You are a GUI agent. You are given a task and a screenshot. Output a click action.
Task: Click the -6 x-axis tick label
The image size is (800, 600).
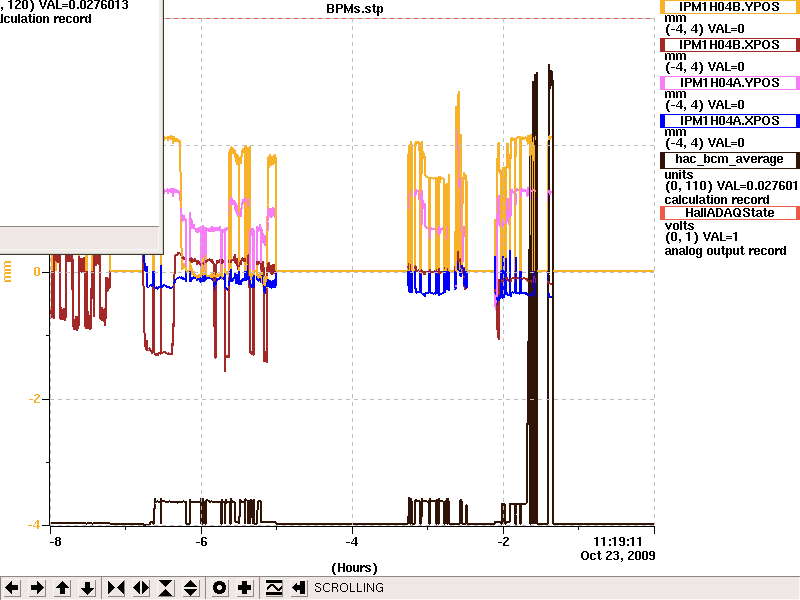(202, 542)
